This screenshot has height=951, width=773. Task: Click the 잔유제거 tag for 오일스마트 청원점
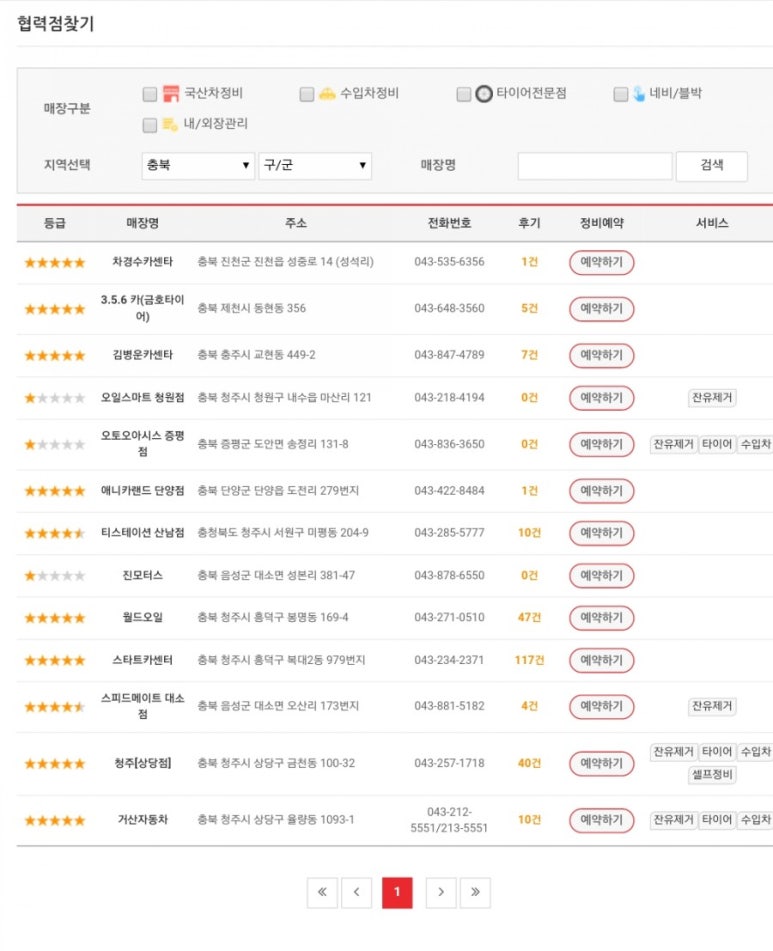tap(712, 398)
